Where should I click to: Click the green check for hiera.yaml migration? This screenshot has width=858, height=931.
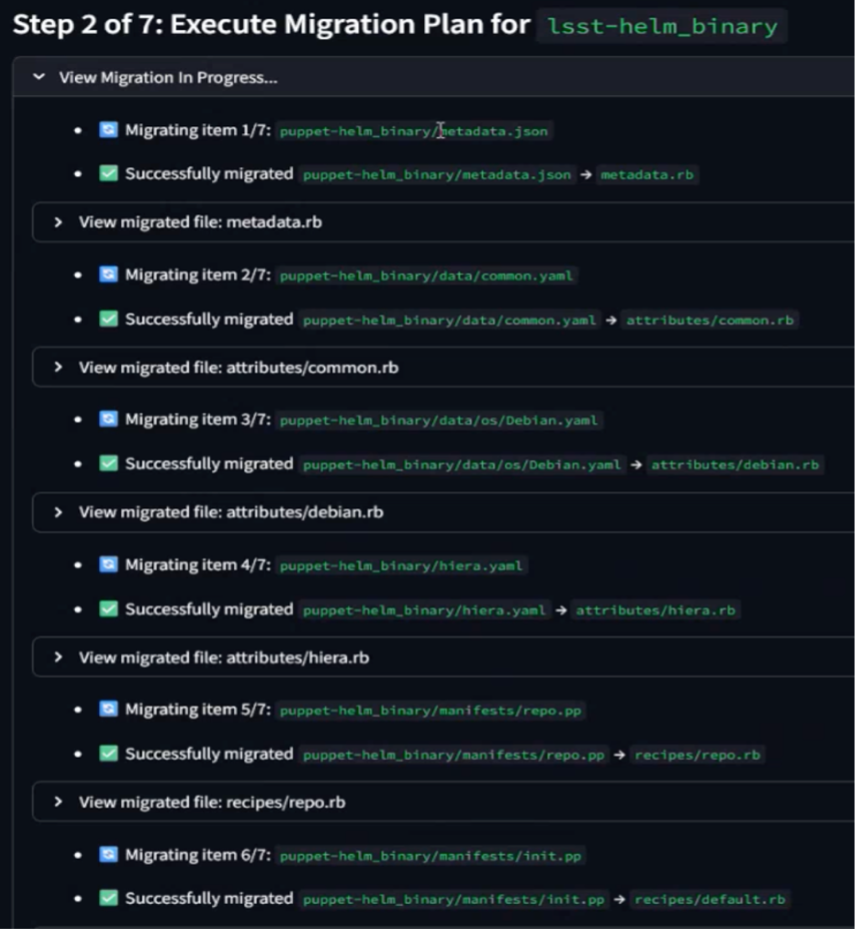pos(108,609)
